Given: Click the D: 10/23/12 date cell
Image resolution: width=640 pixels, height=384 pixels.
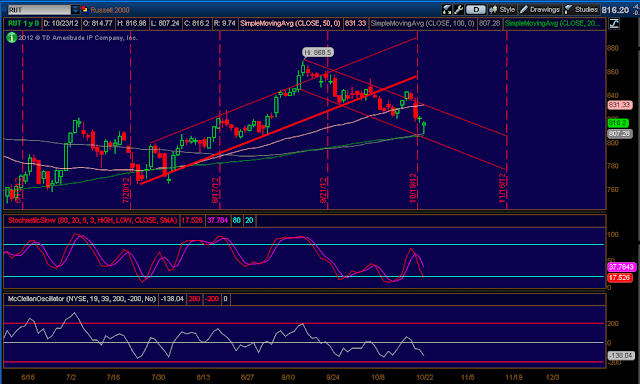Looking at the screenshot, I should [61, 24].
